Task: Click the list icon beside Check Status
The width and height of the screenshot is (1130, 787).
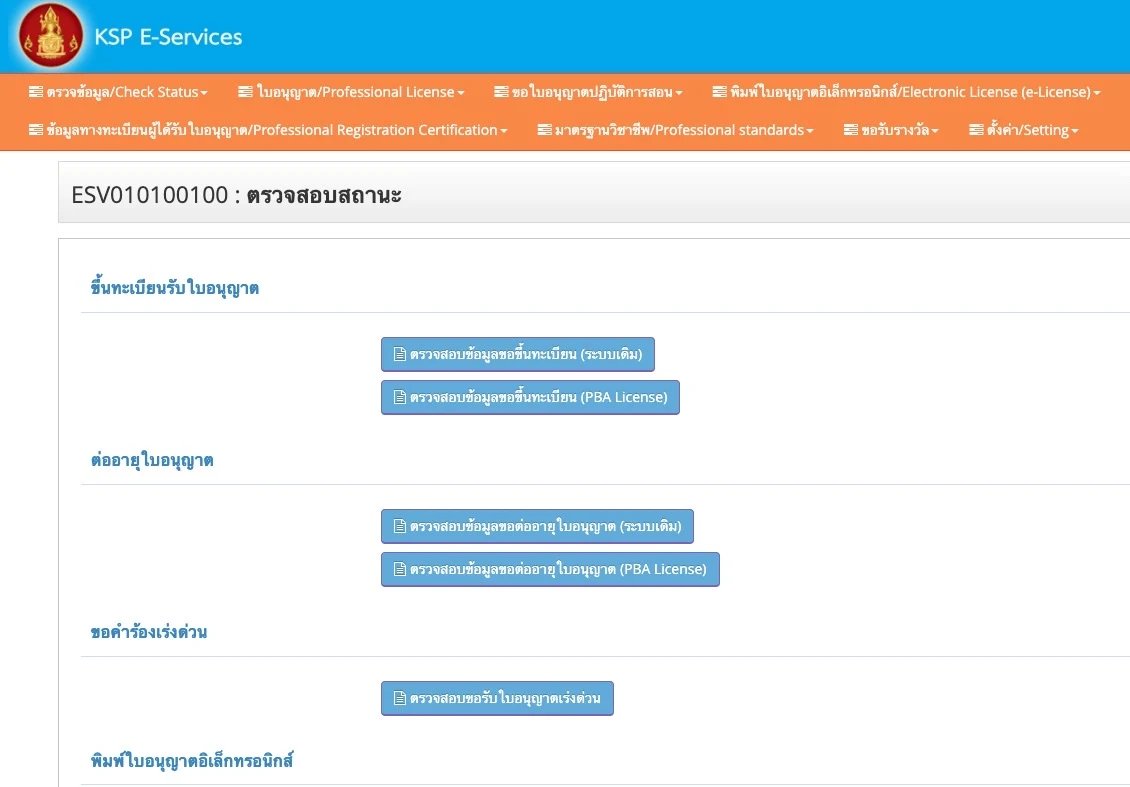Action: tap(35, 92)
